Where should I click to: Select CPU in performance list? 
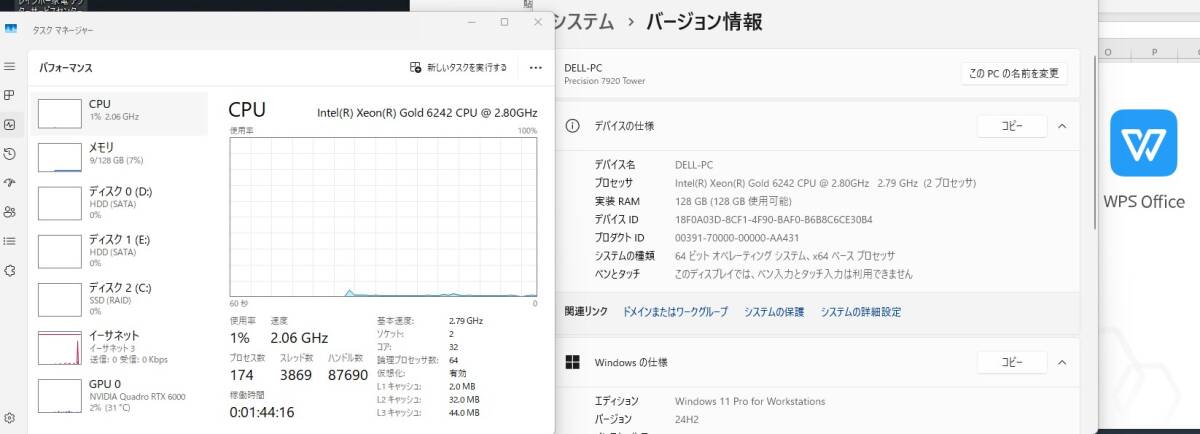tap(120, 114)
